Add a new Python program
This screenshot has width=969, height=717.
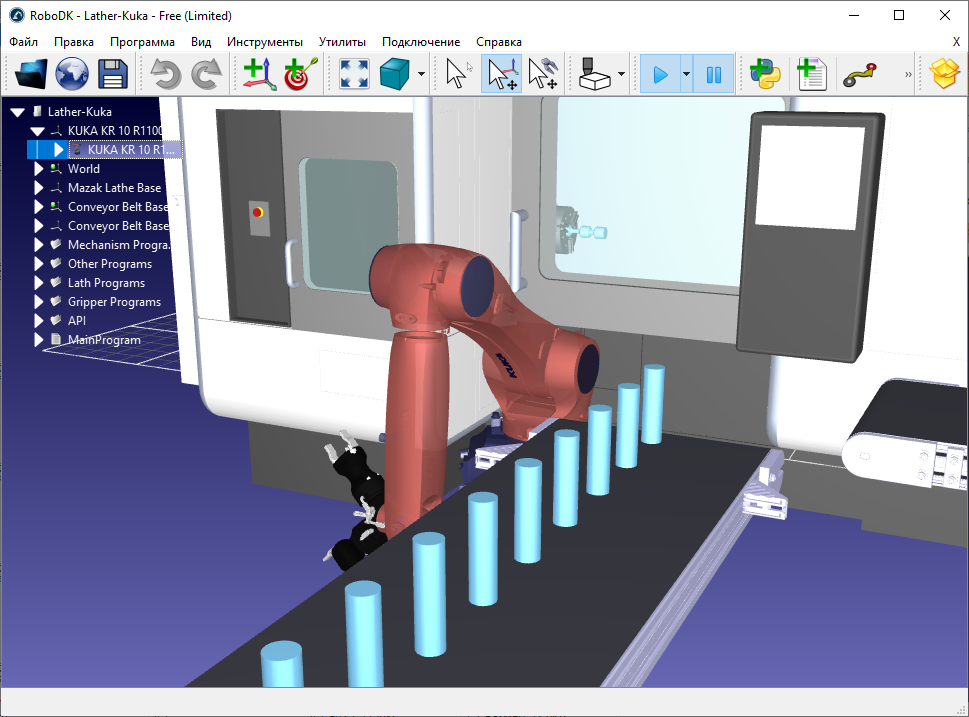click(x=766, y=74)
